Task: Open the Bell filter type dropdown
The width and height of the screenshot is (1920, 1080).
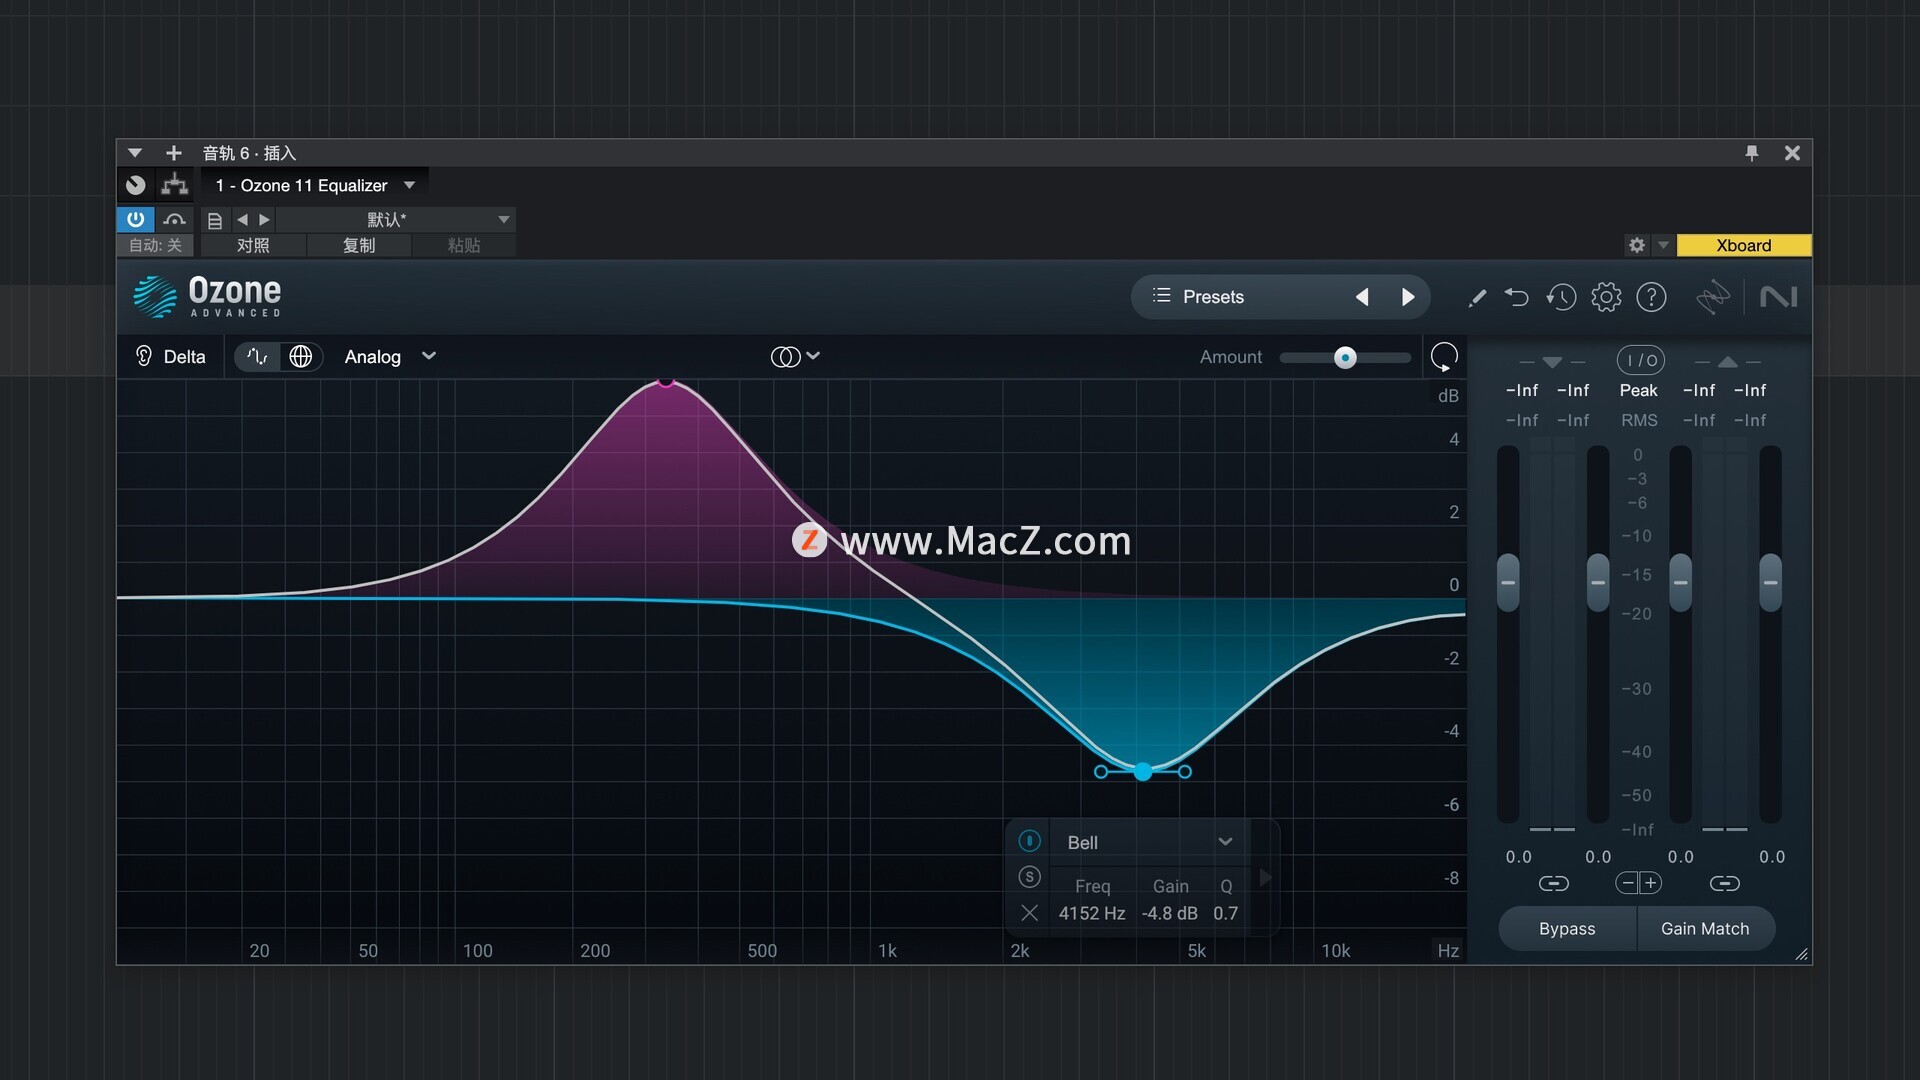Action: pos(1150,842)
